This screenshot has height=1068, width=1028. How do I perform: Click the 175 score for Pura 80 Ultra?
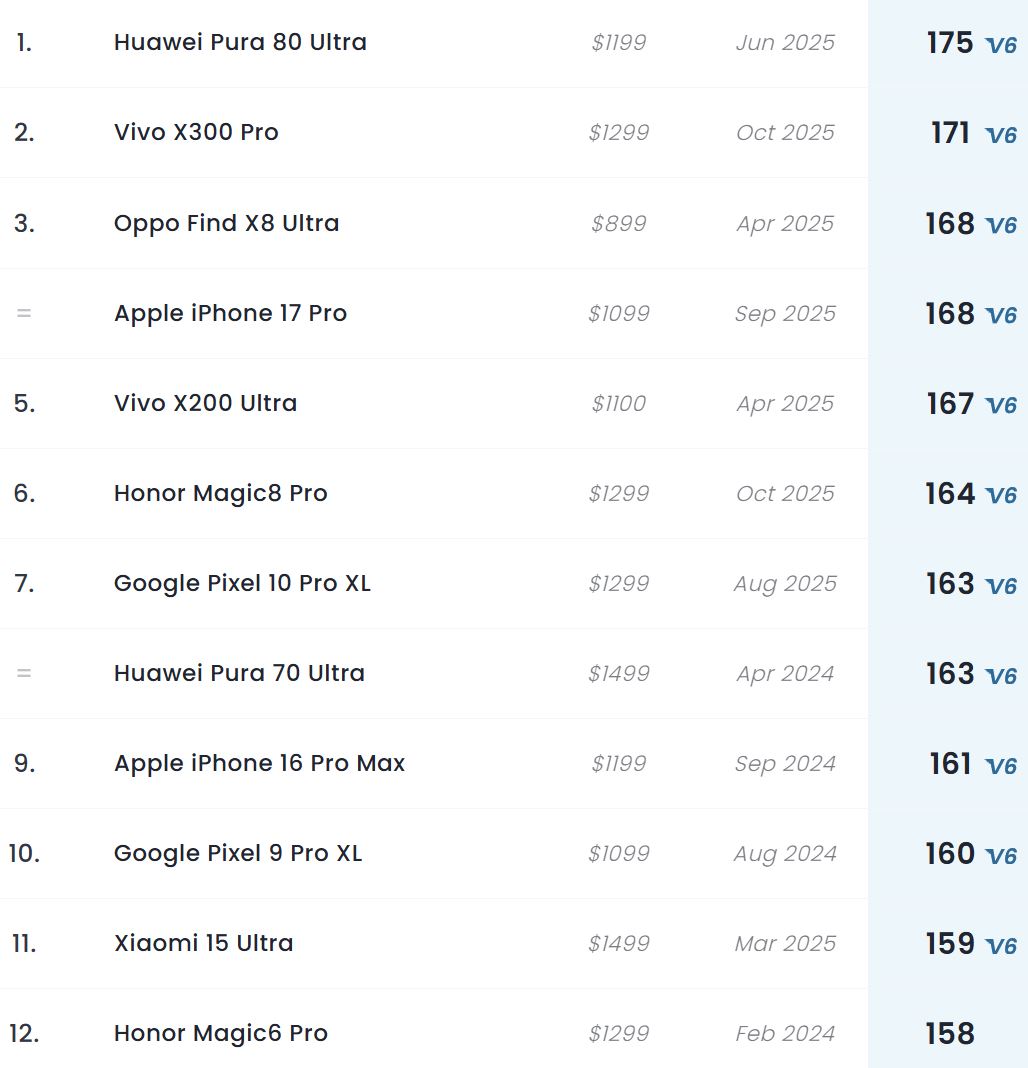point(949,43)
